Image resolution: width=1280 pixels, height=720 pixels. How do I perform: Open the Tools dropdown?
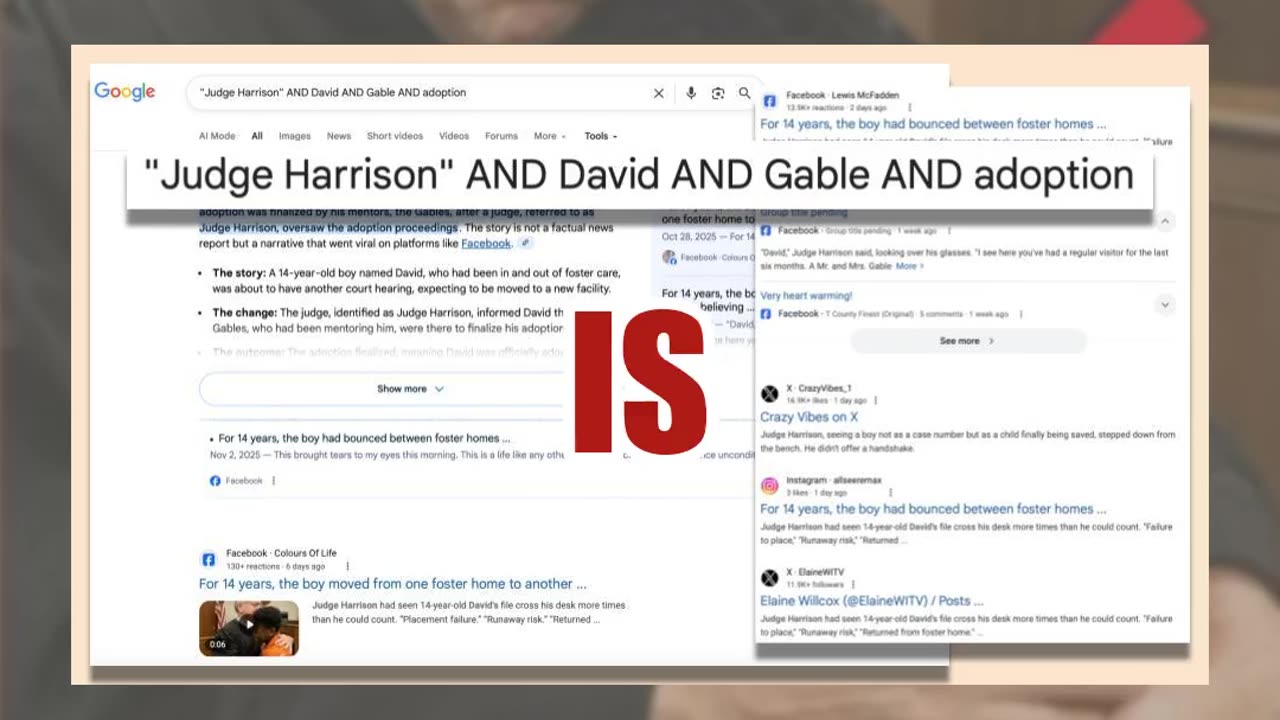(x=601, y=136)
